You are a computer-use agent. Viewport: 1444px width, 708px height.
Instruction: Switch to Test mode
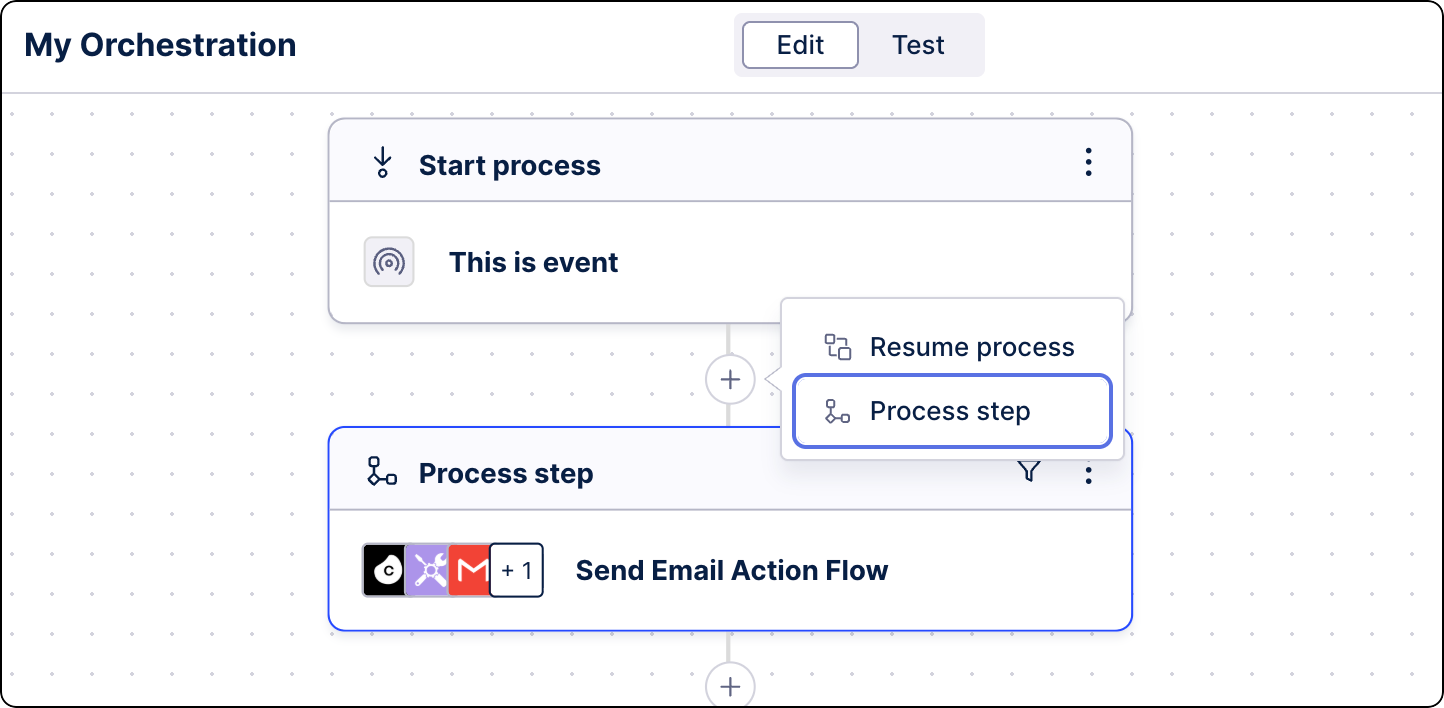tap(918, 44)
